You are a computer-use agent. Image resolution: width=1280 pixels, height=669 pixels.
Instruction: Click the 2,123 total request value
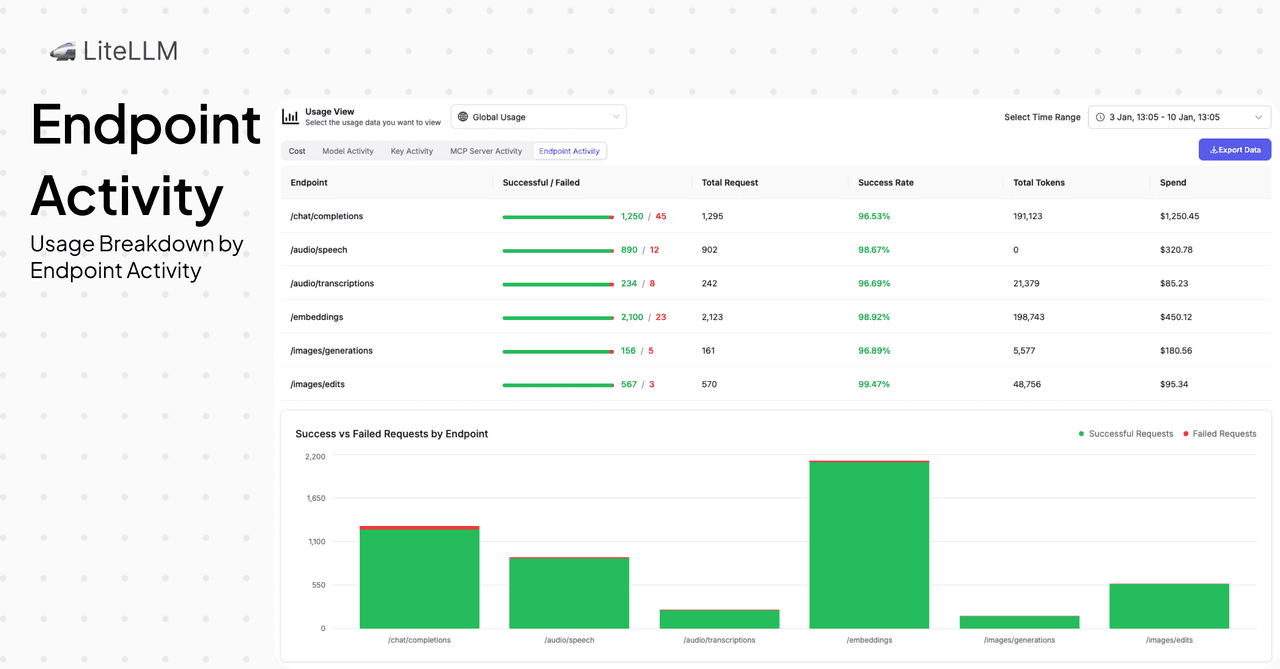(x=712, y=317)
